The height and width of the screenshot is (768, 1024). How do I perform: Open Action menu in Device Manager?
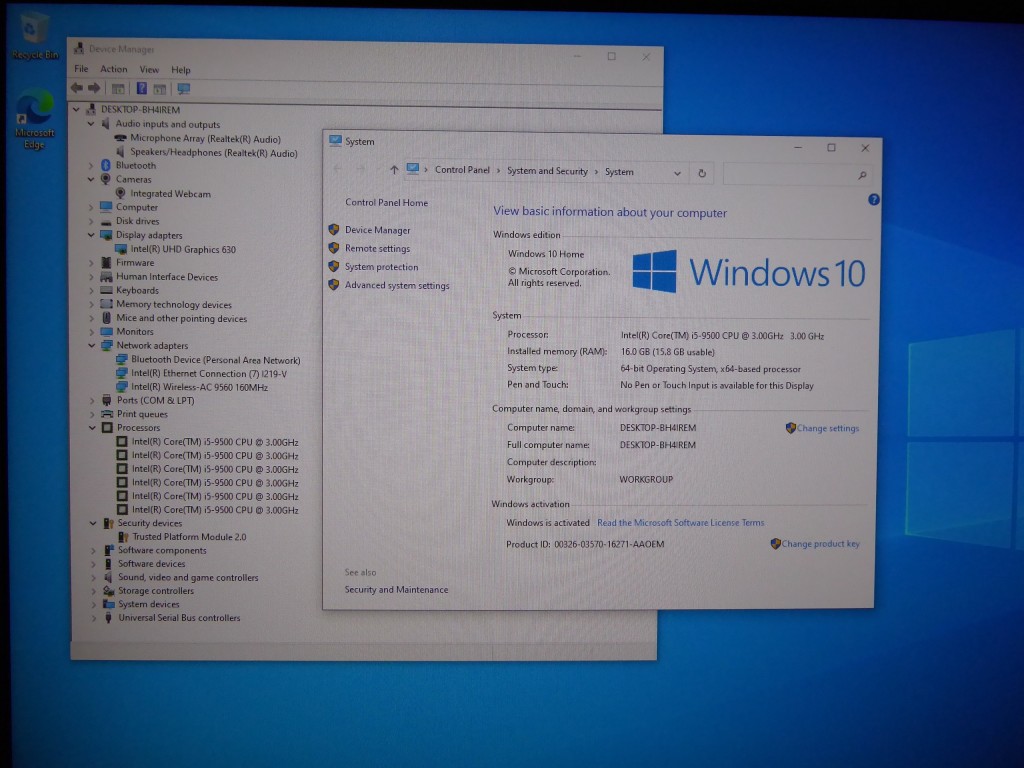114,69
